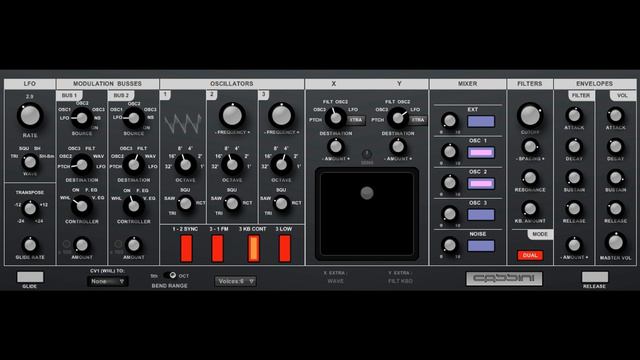
Task: Click the Y Amount knob
Action: coord(398,146)
